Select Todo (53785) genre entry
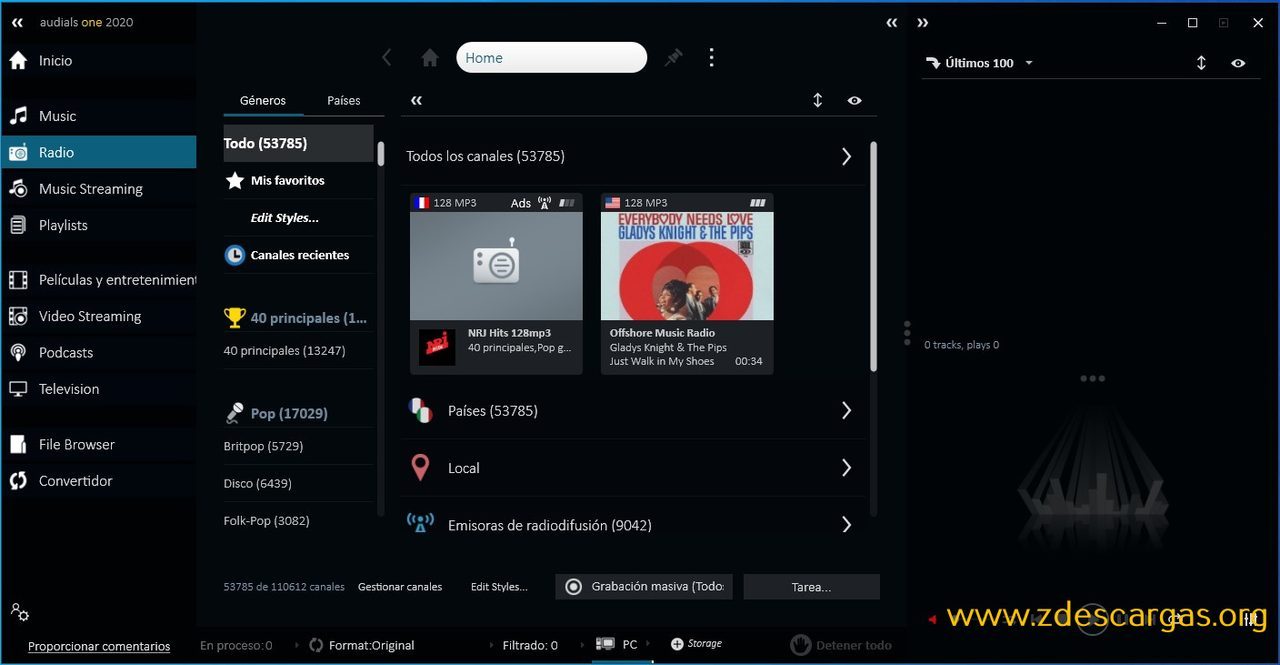The height and width of the screenshot is (665, 1280). pos(298,143)
